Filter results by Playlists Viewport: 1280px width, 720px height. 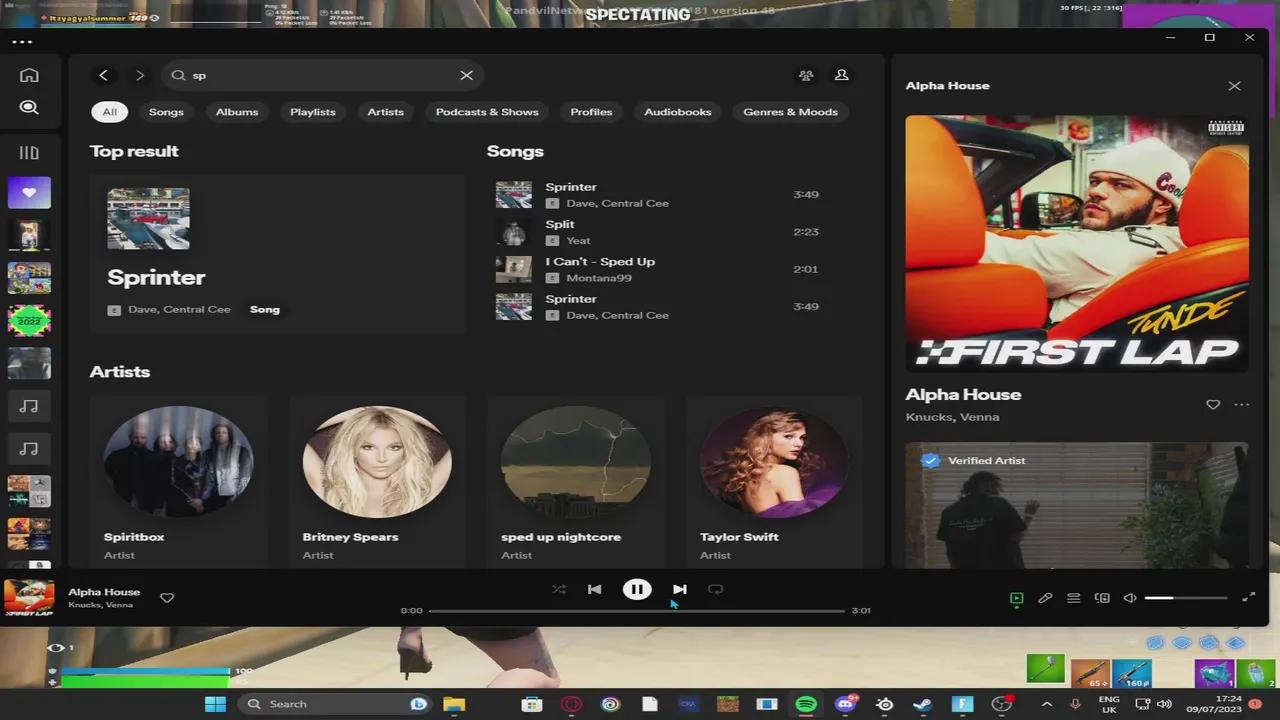(313, 112)
